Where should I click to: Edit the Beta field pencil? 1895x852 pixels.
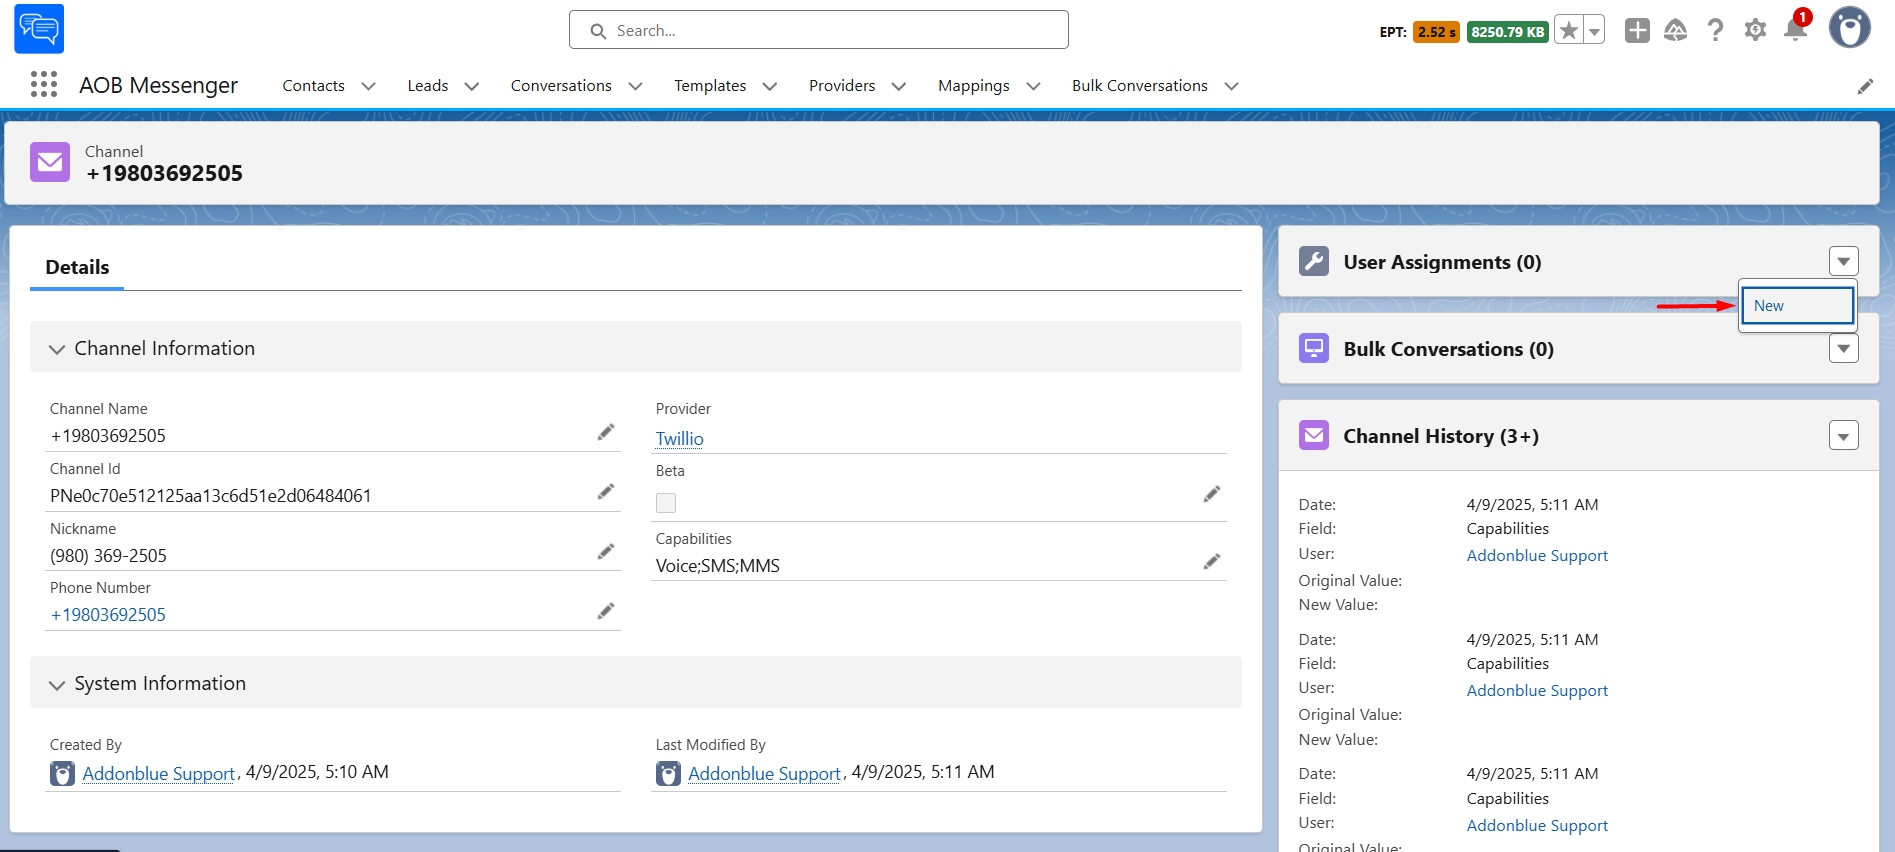(x=1212, y=494)
